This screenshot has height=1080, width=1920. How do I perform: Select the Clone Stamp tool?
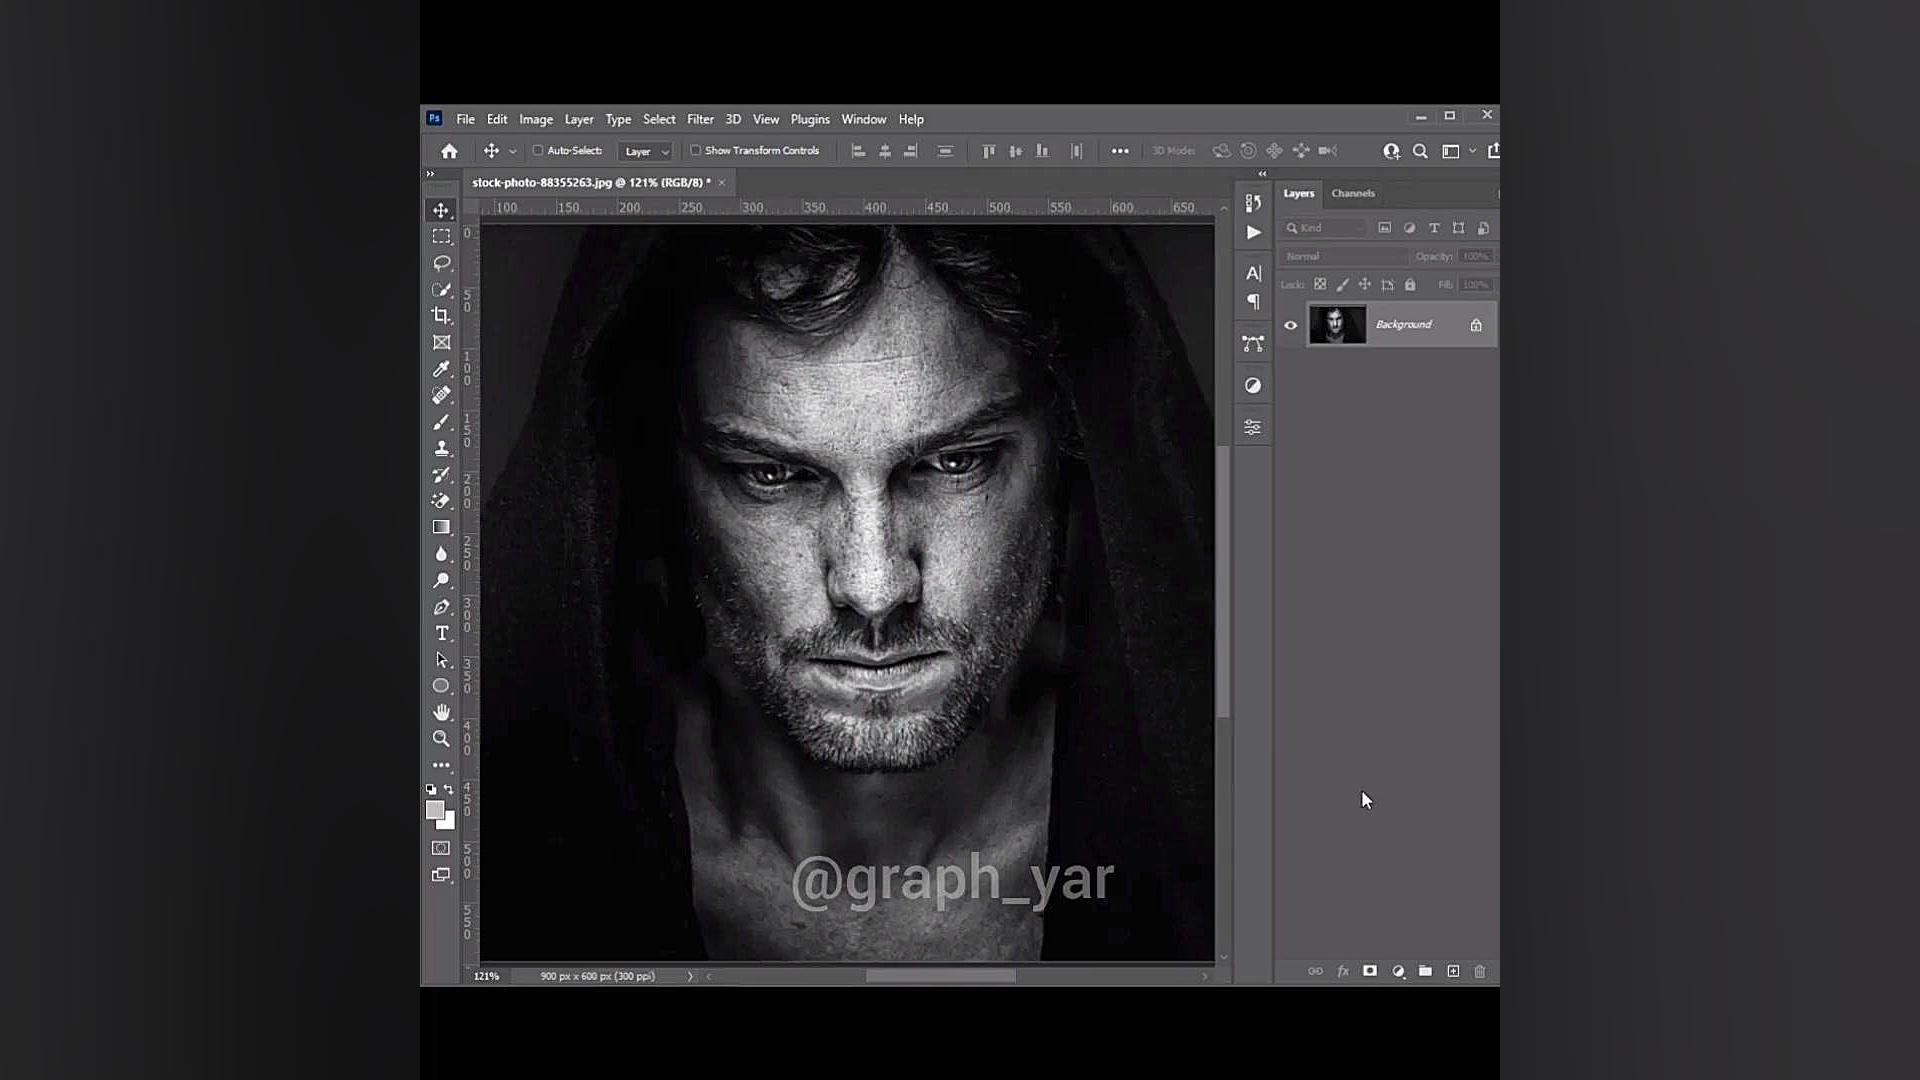click(x=441, y=449)
